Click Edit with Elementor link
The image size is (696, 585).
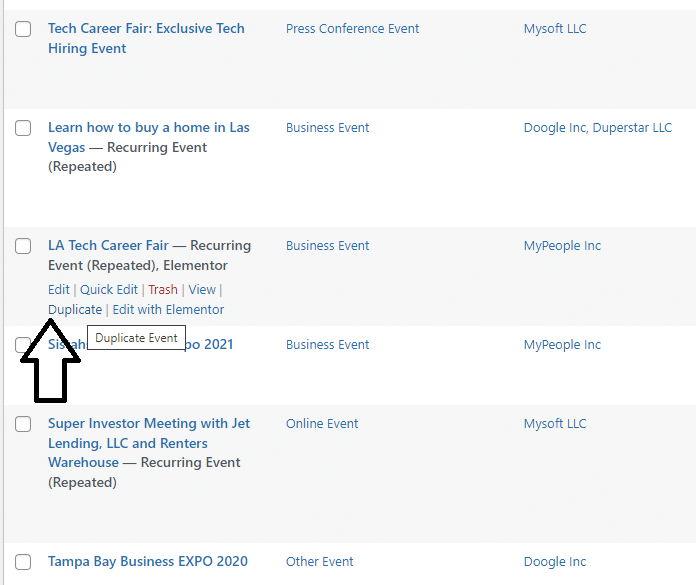(168, 310)
